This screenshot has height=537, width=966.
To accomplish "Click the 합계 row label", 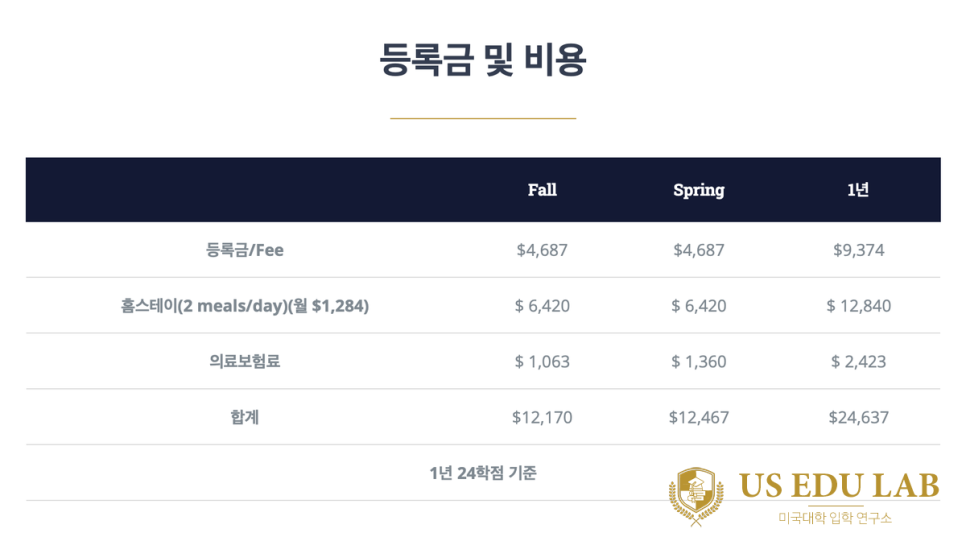I will (x=245, y=417).
